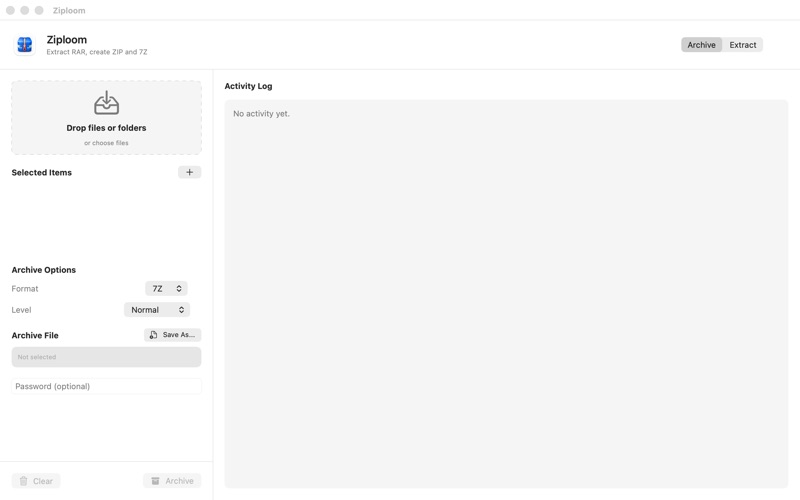This screenshot has width=800, height=500.
Task: Click the inbox tray drop icon
Action: click(106, 103)
